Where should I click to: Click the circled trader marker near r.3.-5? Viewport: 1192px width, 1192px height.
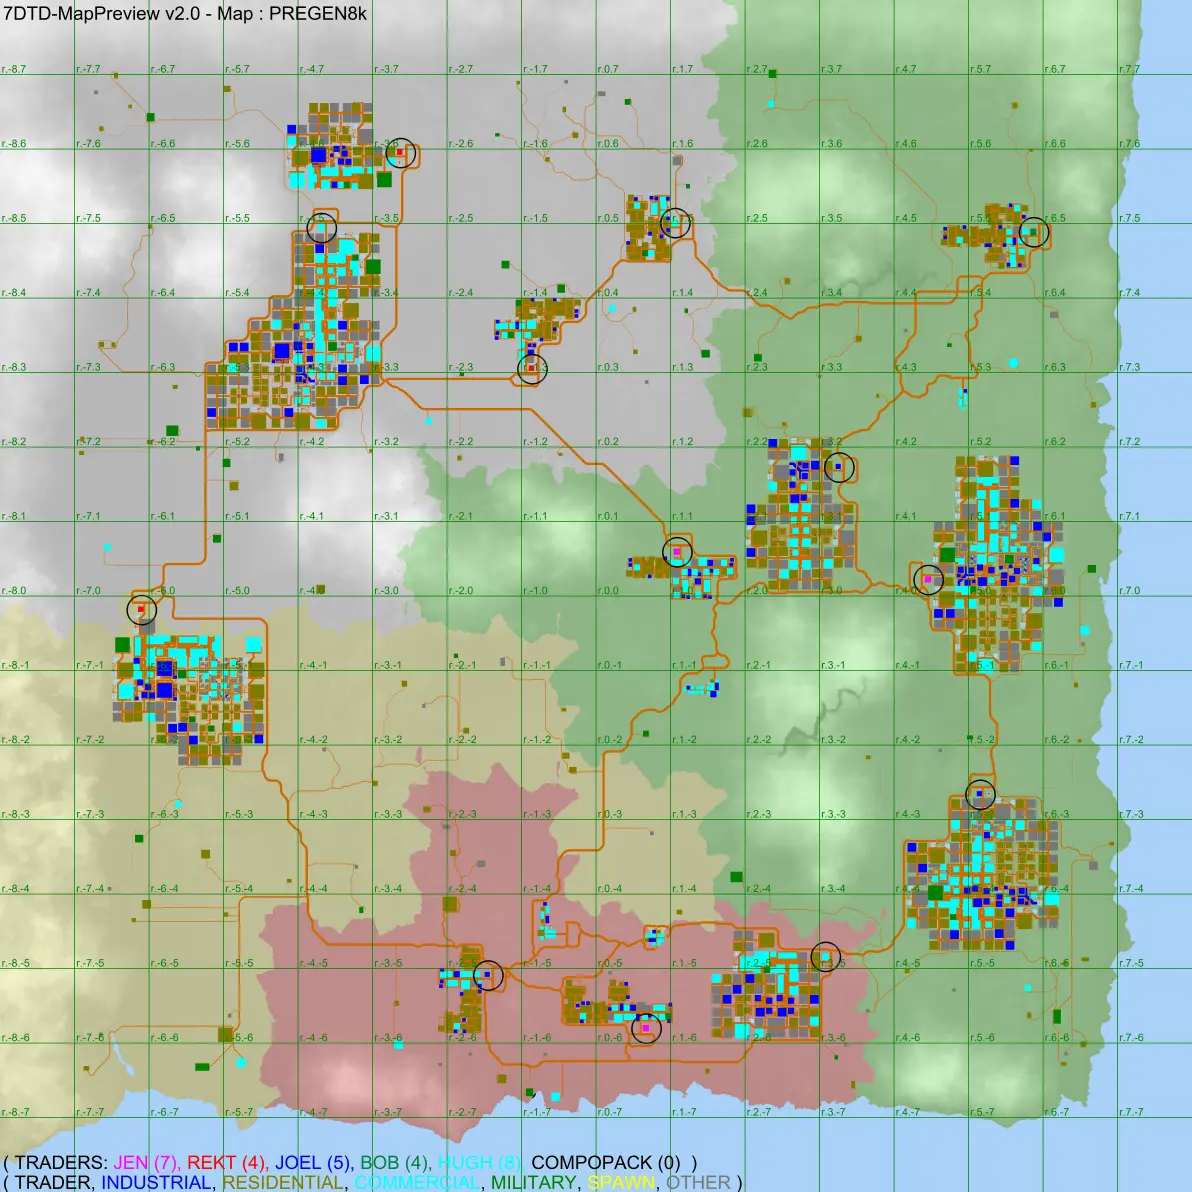point(826,956)
